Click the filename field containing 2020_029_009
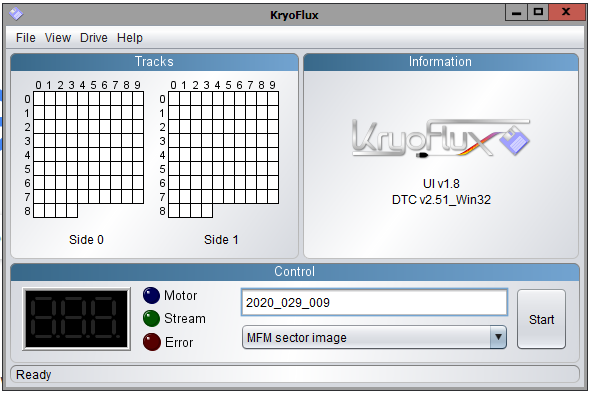The width and height of the screenshot is (591, 394). tap(374, 302)
